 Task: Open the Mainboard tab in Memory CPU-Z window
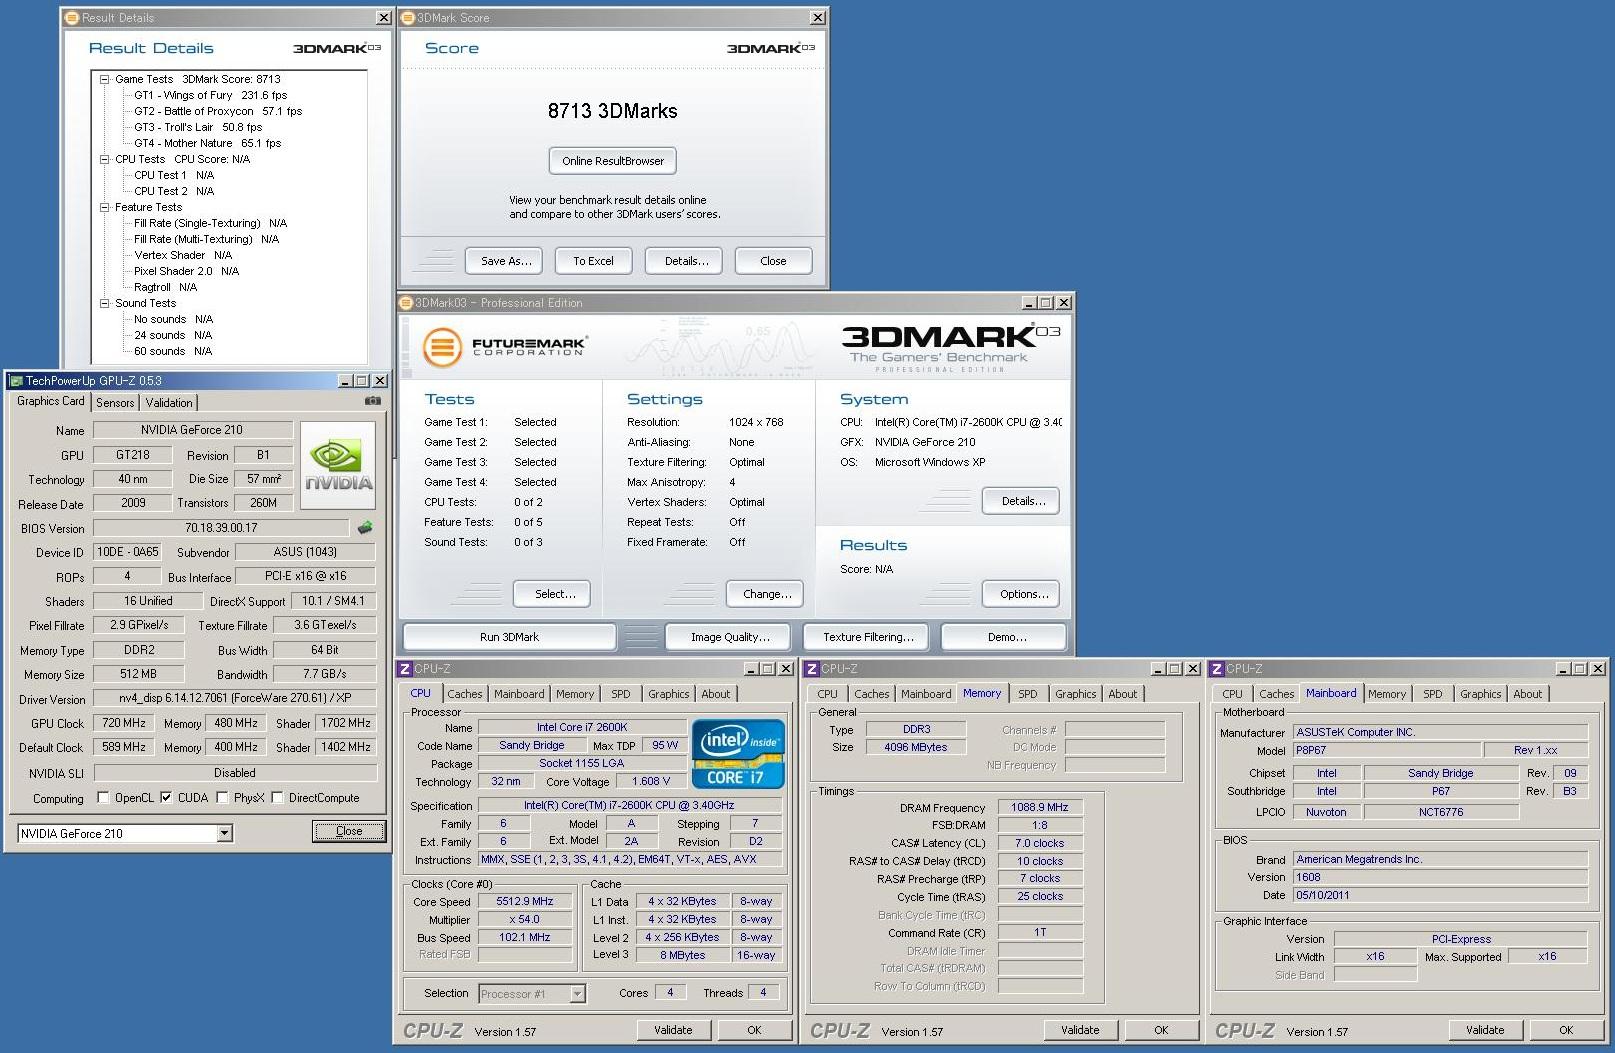[x=926, y=694]
